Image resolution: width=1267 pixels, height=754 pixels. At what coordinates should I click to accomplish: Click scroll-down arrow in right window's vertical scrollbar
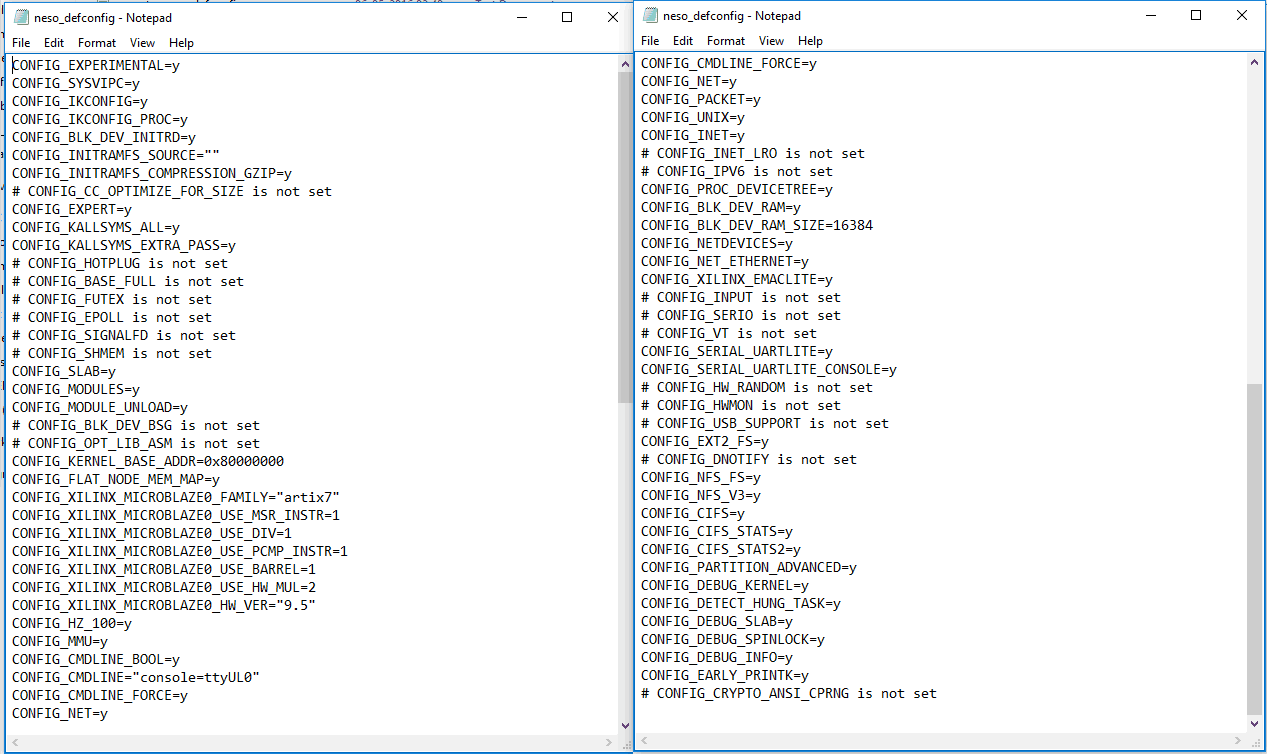pyautogui.click(x=1255, y=724)
